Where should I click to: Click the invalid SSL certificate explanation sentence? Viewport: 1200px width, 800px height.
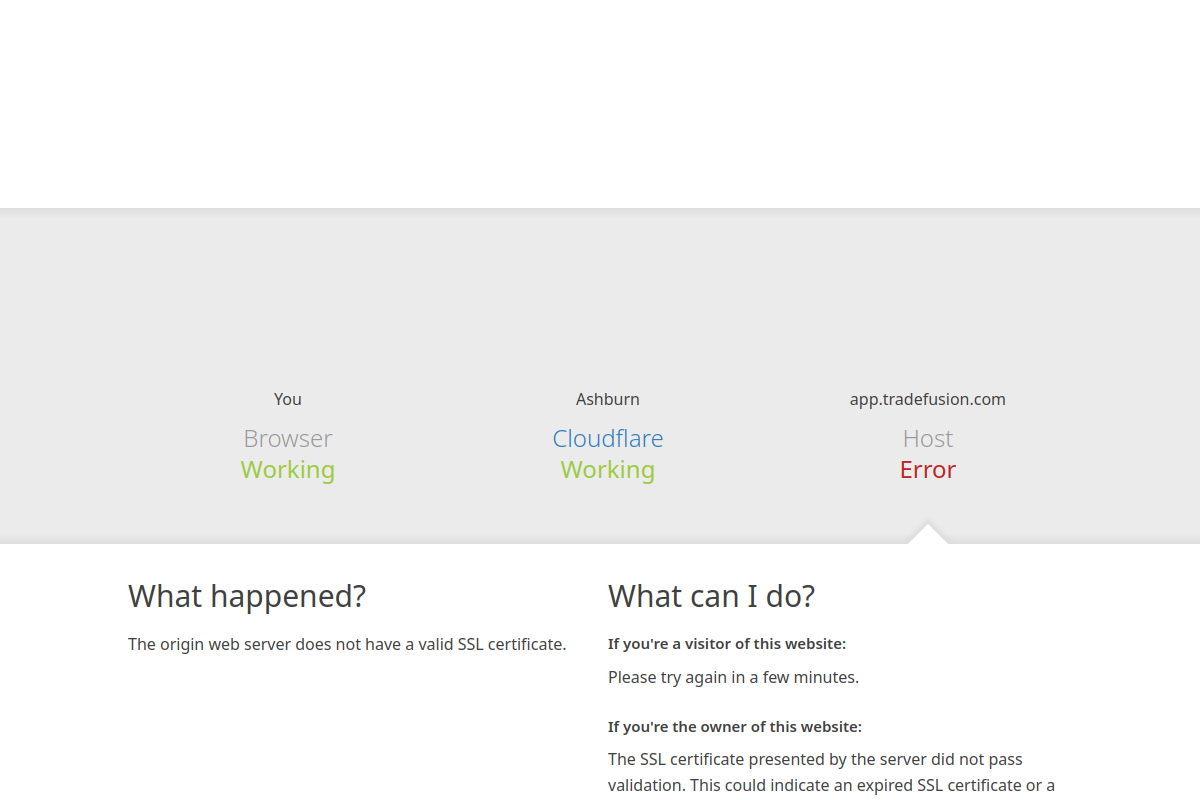point(347,645)
